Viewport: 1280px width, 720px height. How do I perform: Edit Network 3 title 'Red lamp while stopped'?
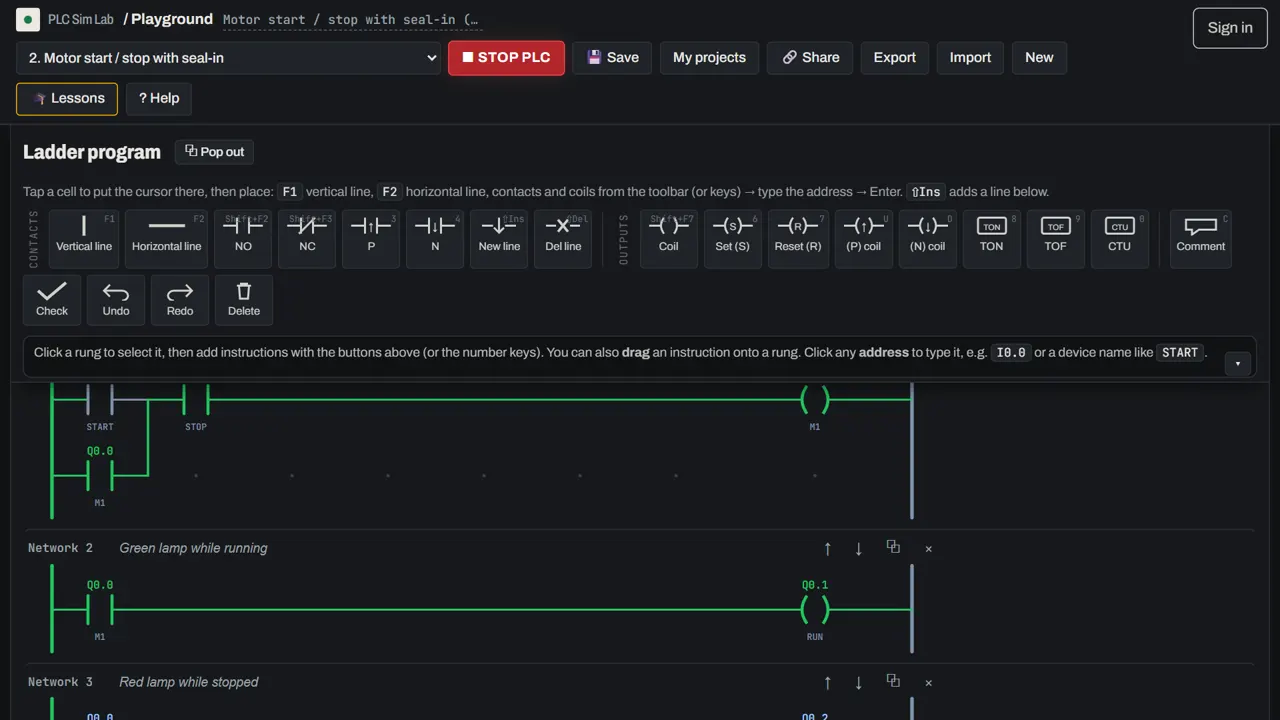189,682
